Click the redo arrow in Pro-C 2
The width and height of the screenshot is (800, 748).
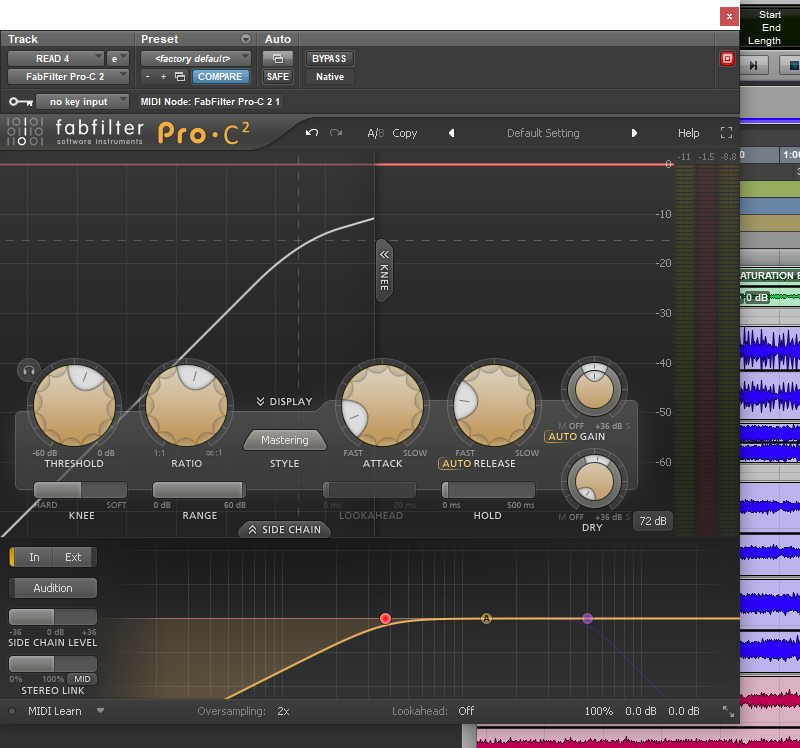click(x=336, y=133)
